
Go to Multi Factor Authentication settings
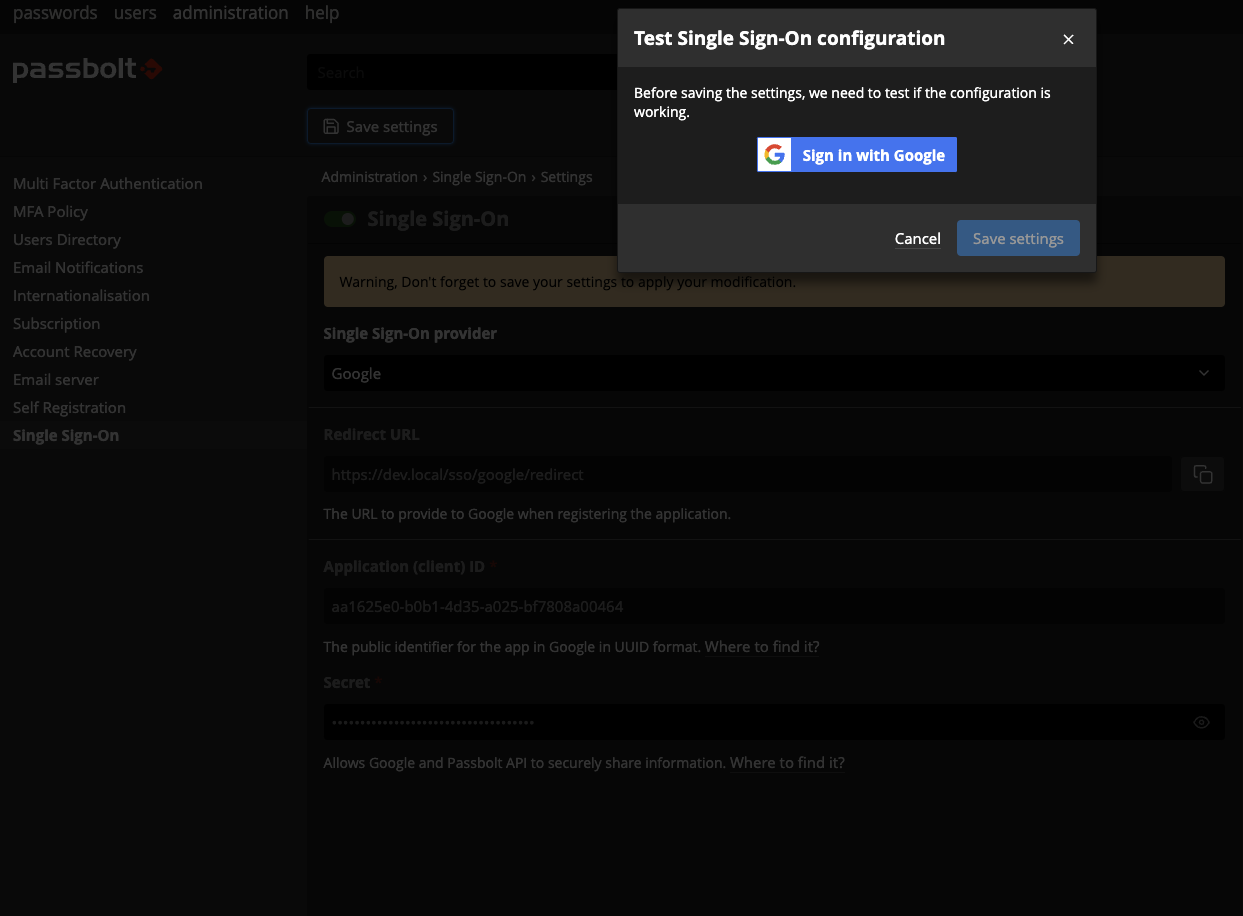click(x=108, y=184)
